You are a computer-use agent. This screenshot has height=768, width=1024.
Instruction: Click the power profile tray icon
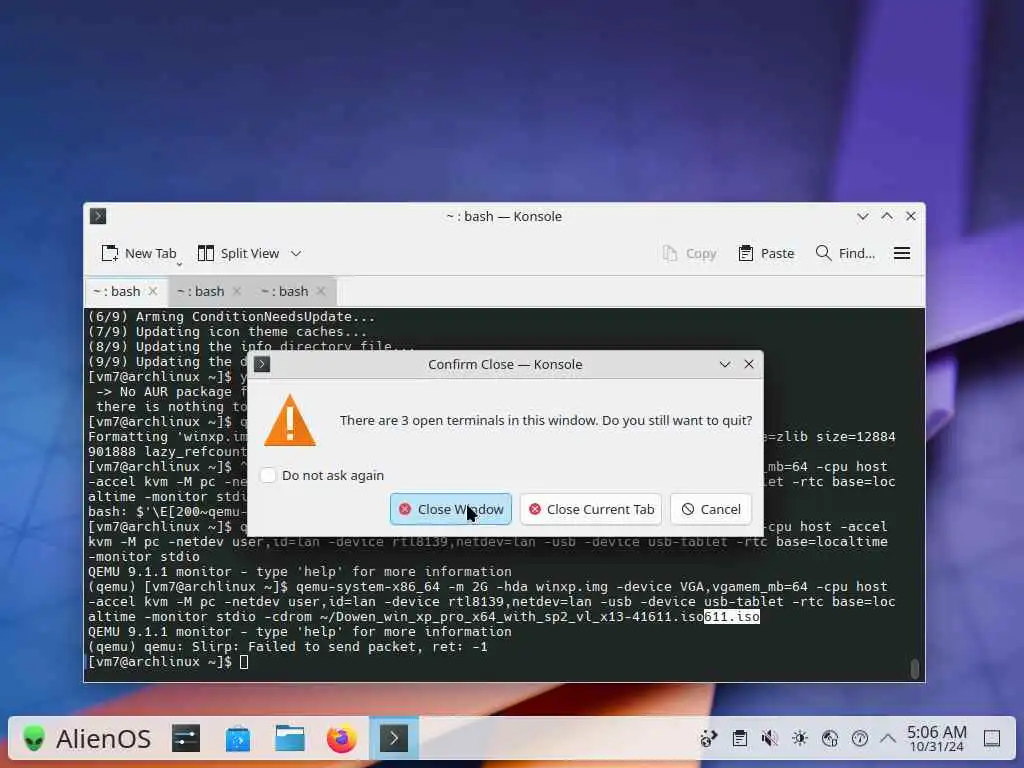pyautogui.click(x=859, y=739)
